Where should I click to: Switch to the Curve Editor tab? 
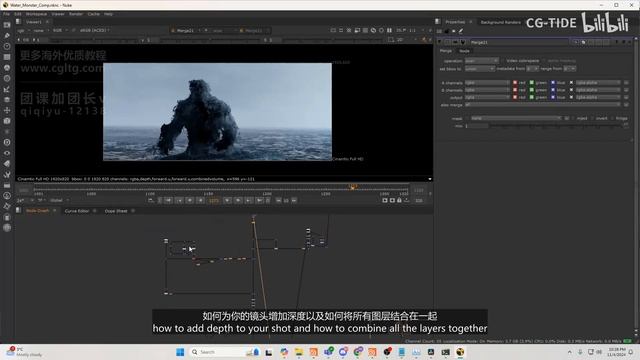click(x=77, y=211)
